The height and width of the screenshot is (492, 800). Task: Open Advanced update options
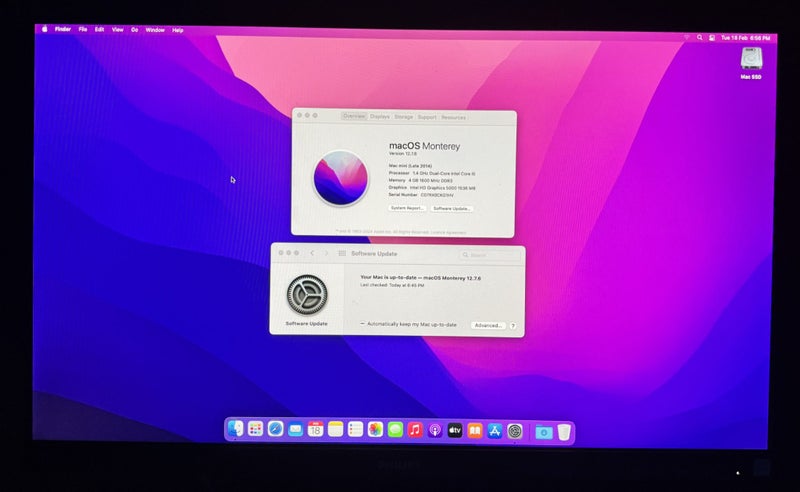tap(488, 325)
